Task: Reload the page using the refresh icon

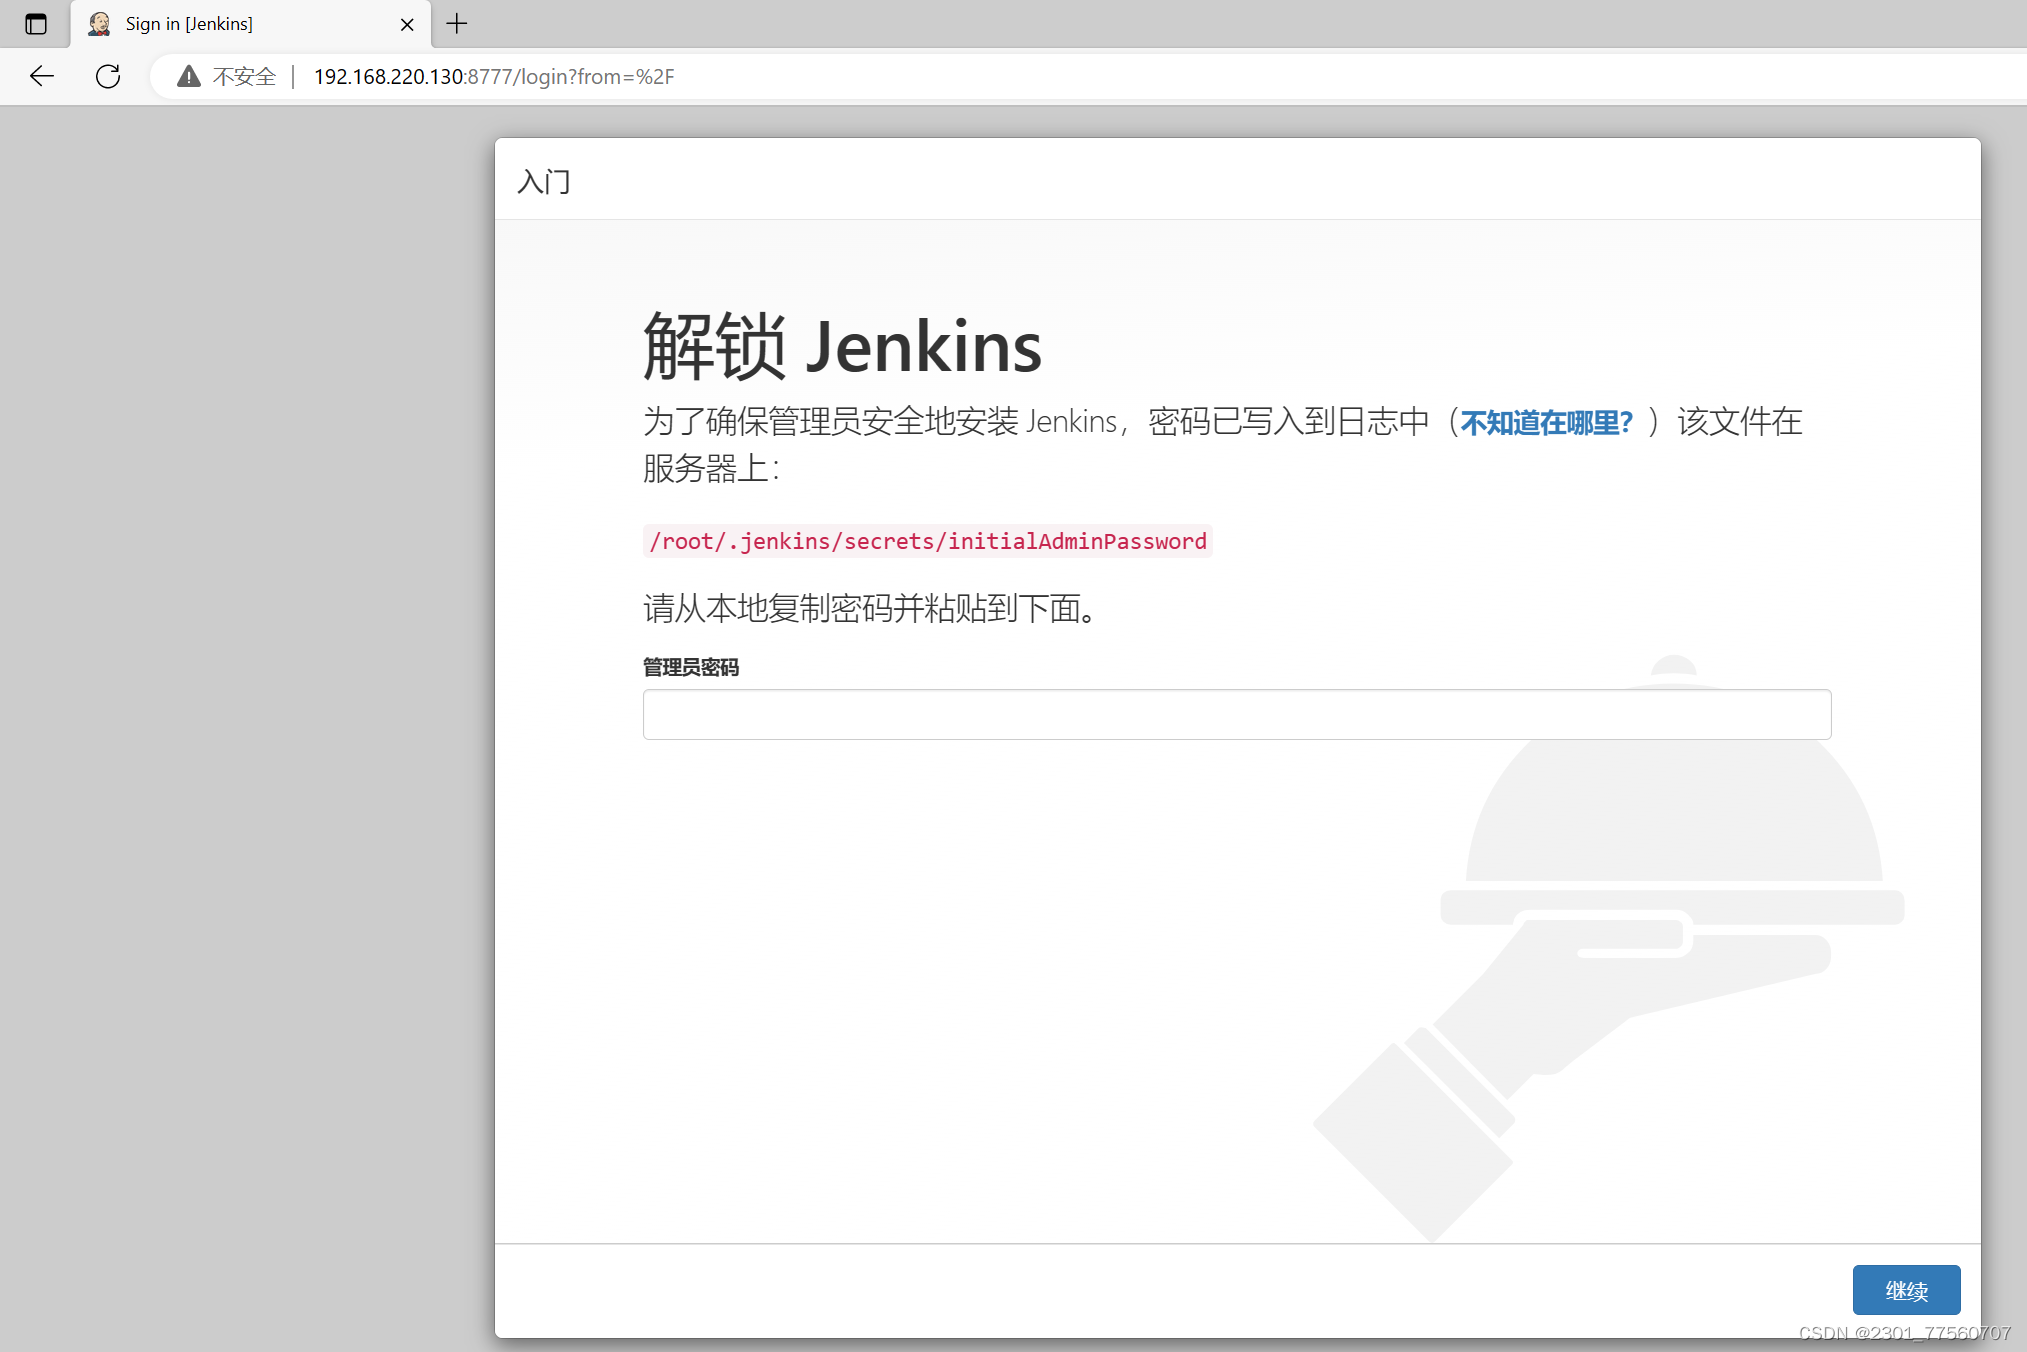Action: 108,75
